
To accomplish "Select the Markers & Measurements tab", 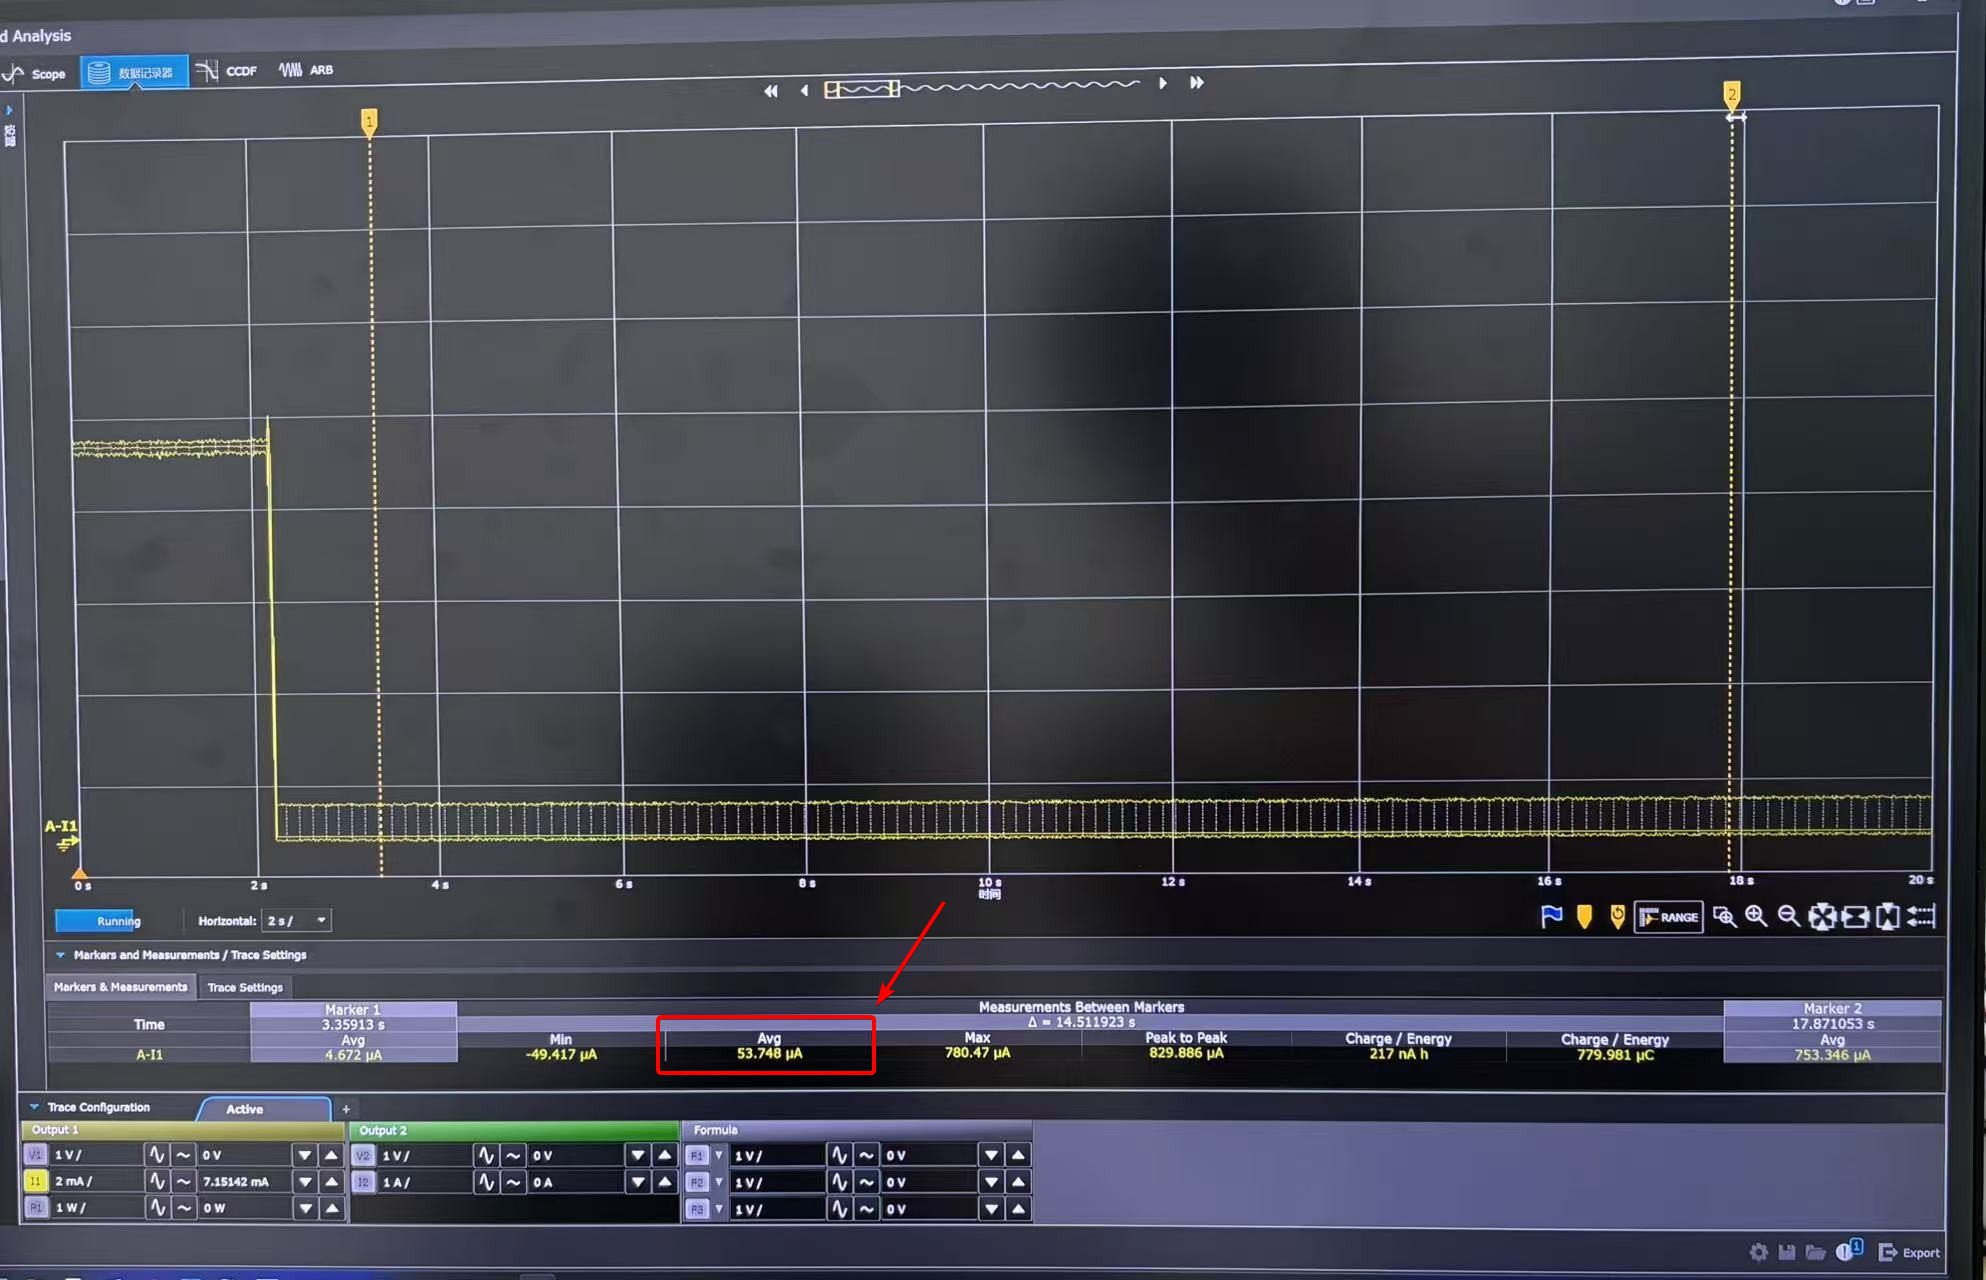I will click(x=120, y=987).
